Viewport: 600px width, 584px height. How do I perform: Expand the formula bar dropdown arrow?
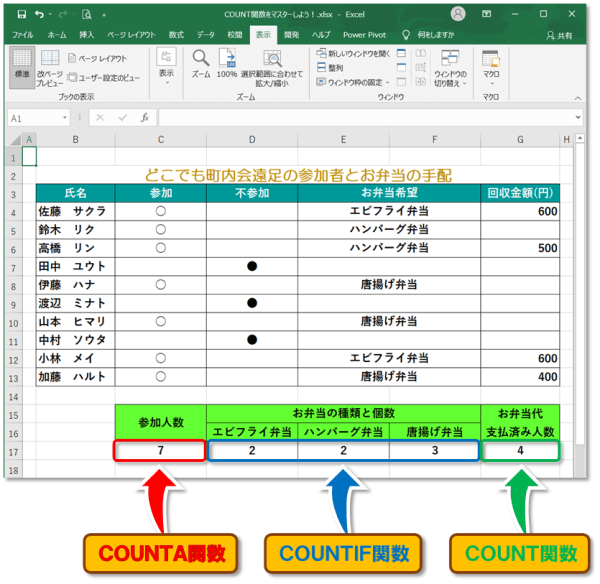point(578,117)
